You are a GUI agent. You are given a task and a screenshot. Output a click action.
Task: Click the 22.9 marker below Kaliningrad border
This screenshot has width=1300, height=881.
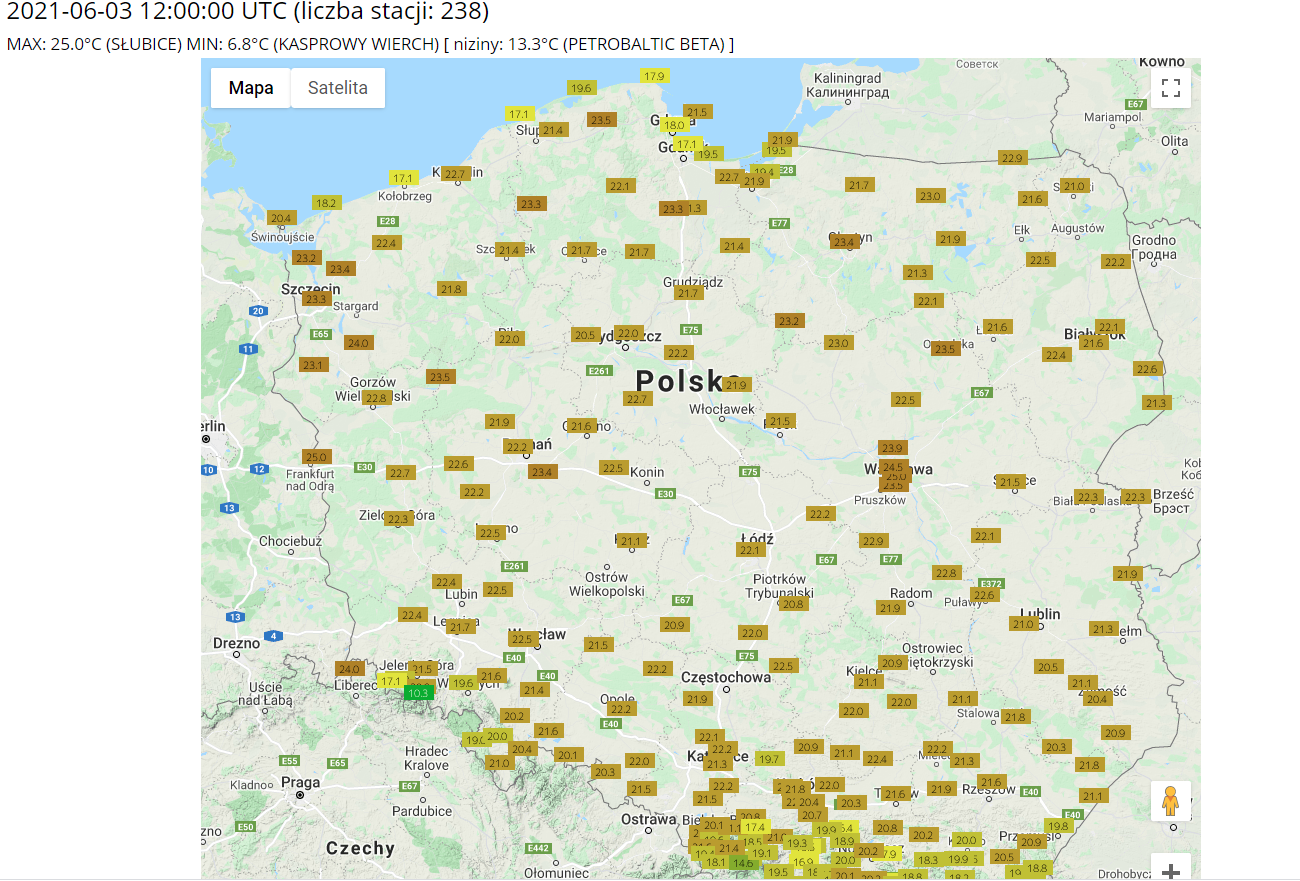point(1012,158)
